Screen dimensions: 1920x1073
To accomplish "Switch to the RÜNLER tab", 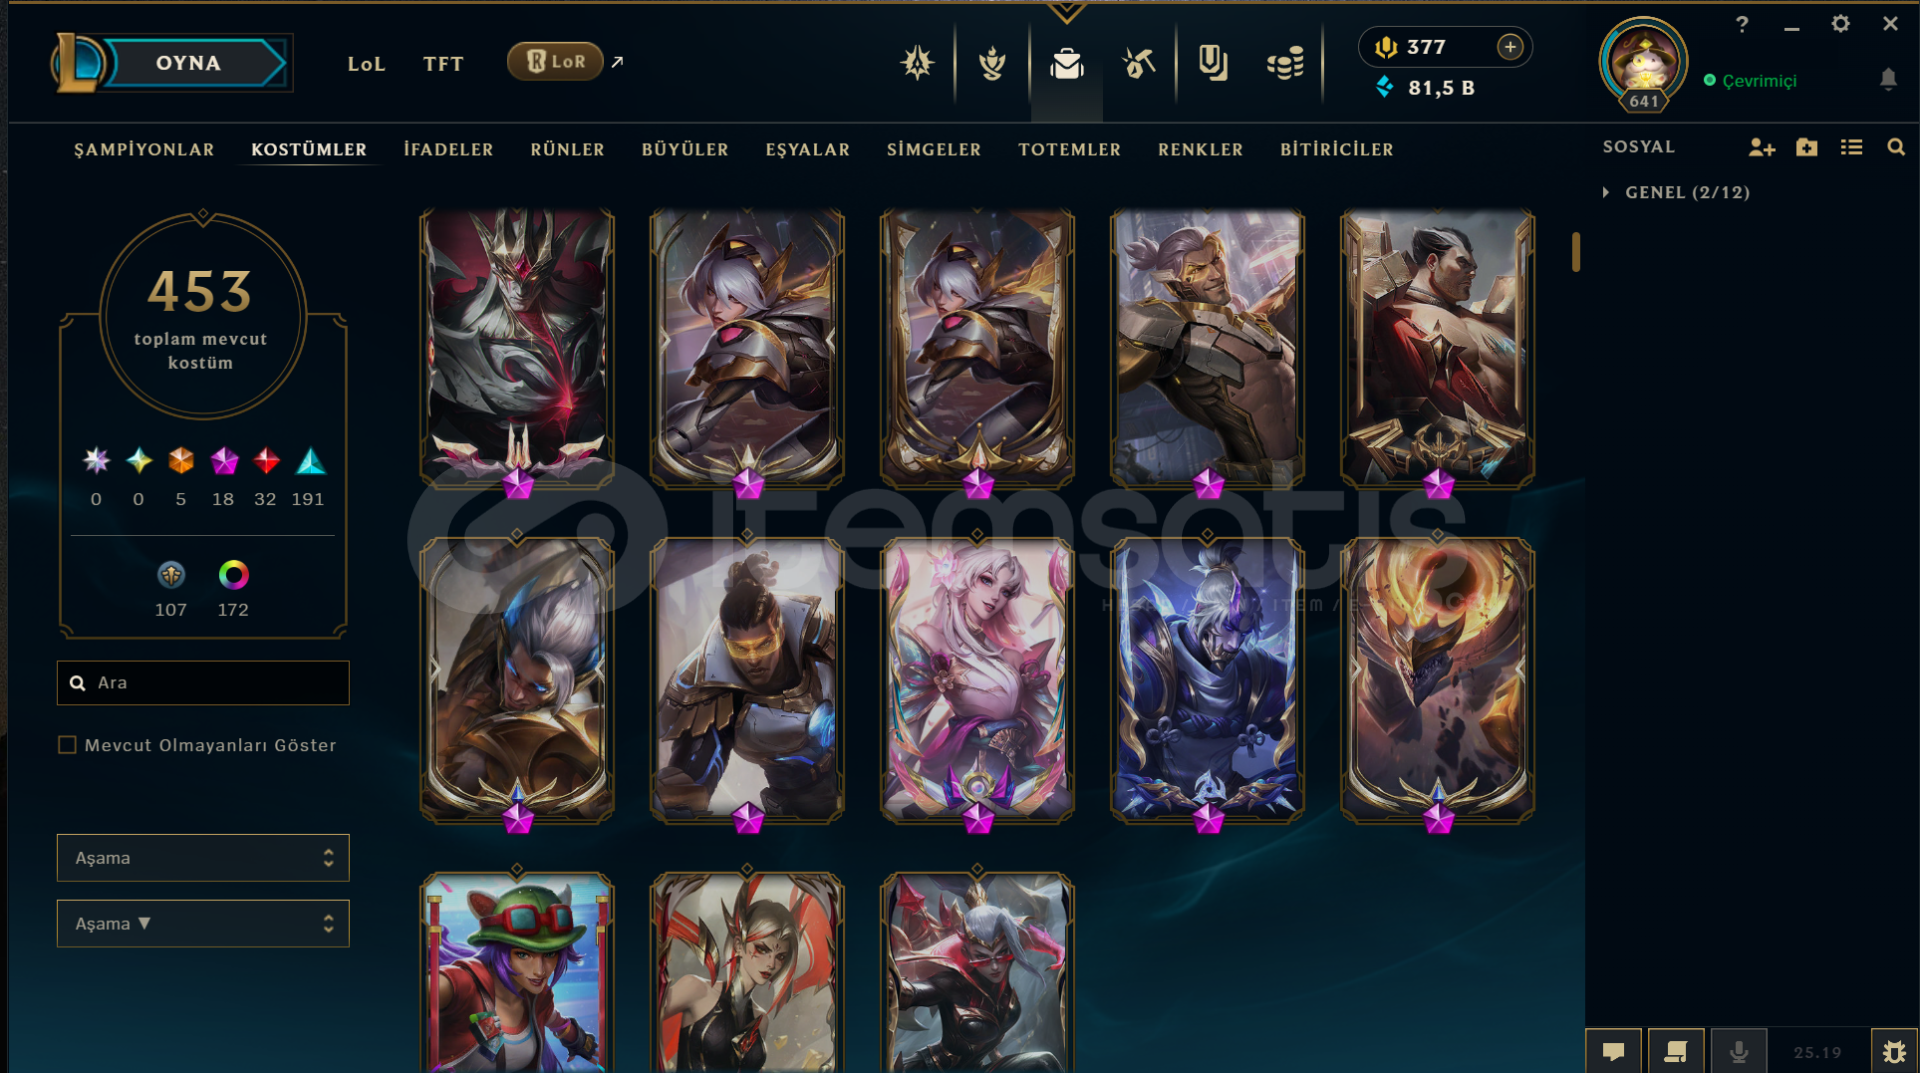I will [567, 149].
